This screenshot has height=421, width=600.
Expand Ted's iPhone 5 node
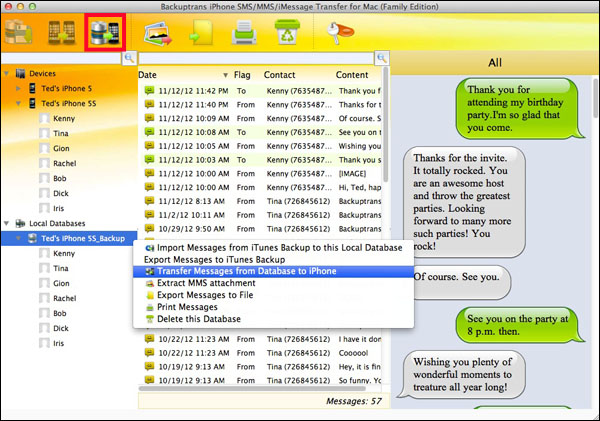(x=18, y=88)
